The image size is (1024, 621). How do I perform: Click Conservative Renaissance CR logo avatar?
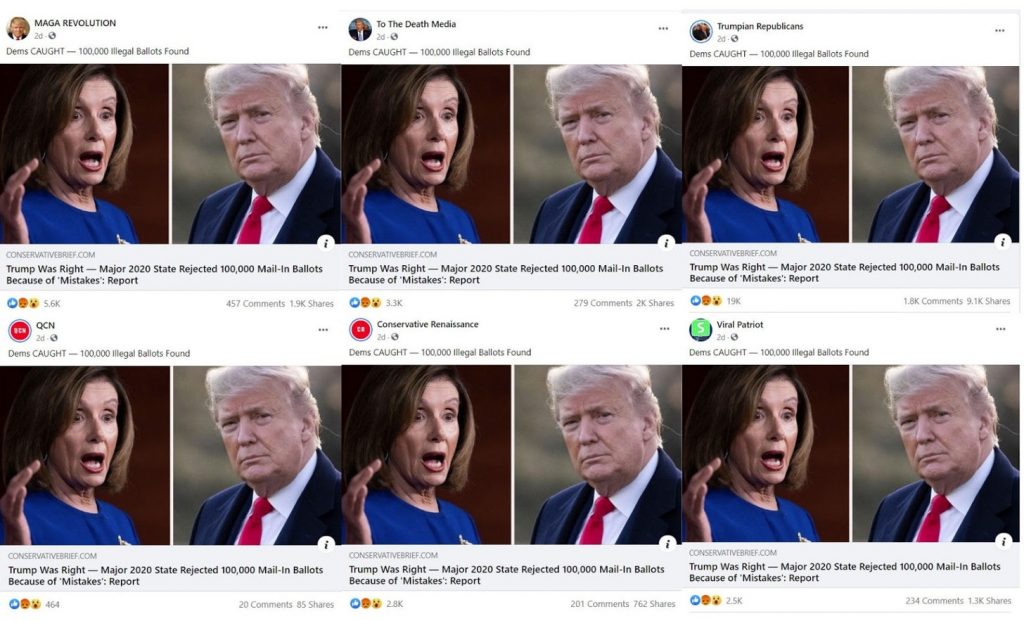coord(361,330)
